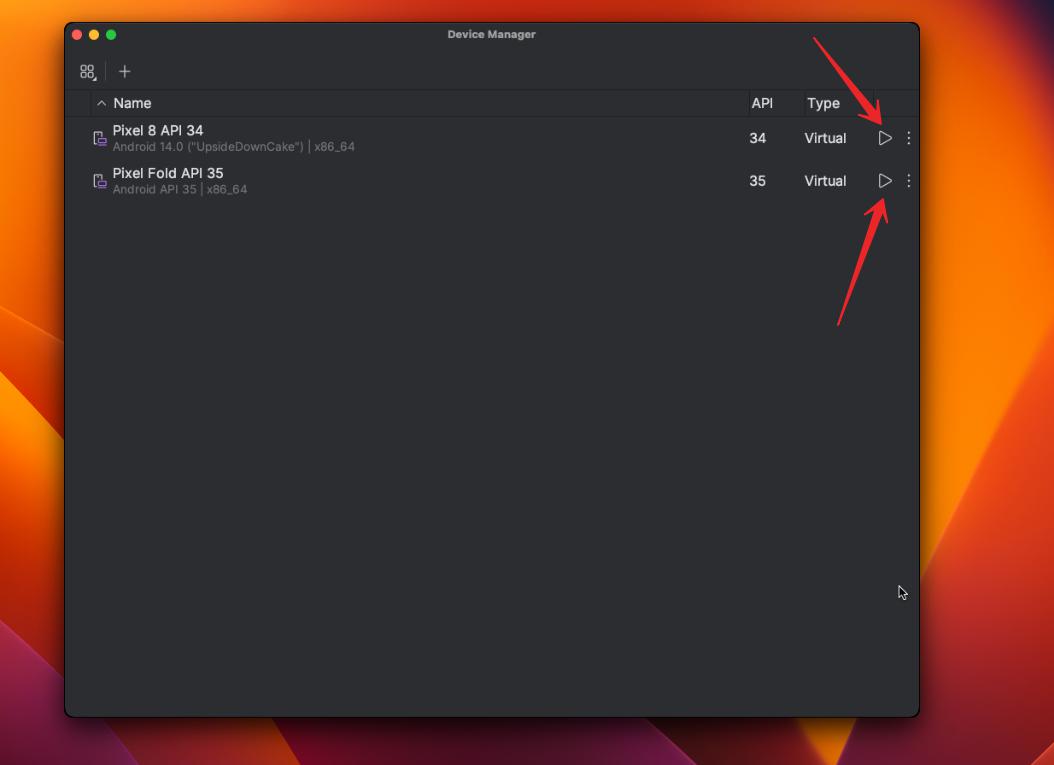Select the Pixel Fold API 35 device row
The image size is (1054, 765).
(x=492, y=181)
